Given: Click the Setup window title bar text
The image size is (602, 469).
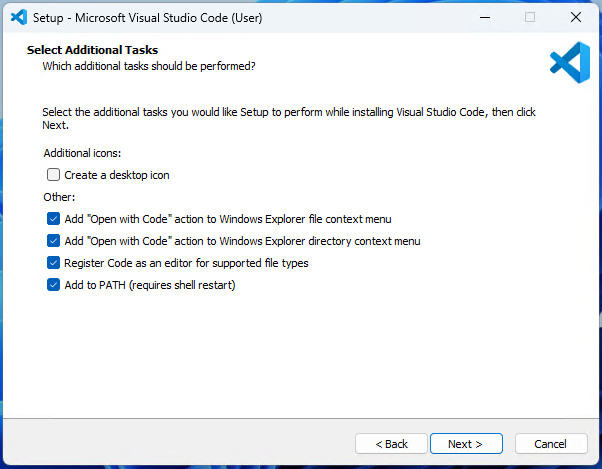Looking at the screenshot, I should point(147,18).
